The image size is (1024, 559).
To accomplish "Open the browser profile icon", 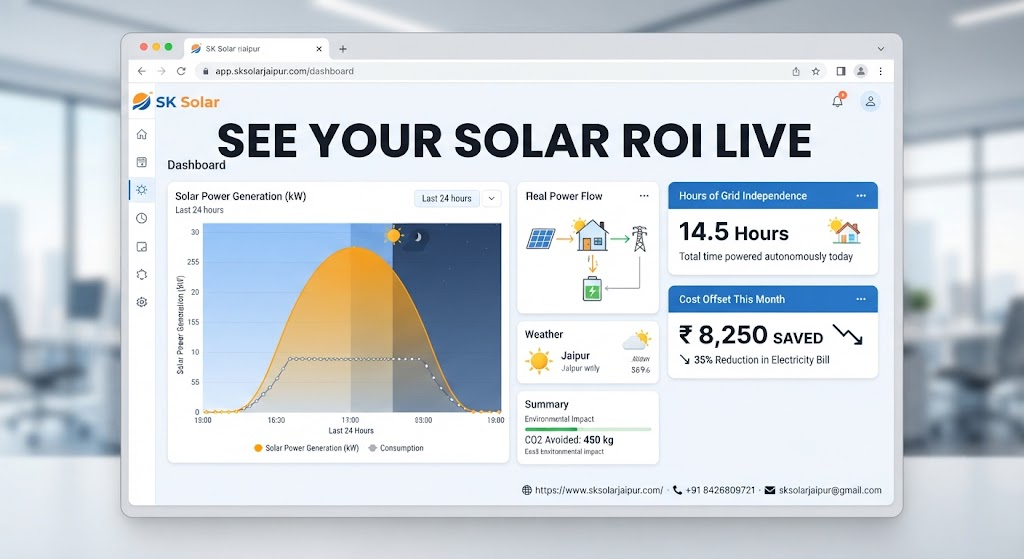I will [861, 71].
